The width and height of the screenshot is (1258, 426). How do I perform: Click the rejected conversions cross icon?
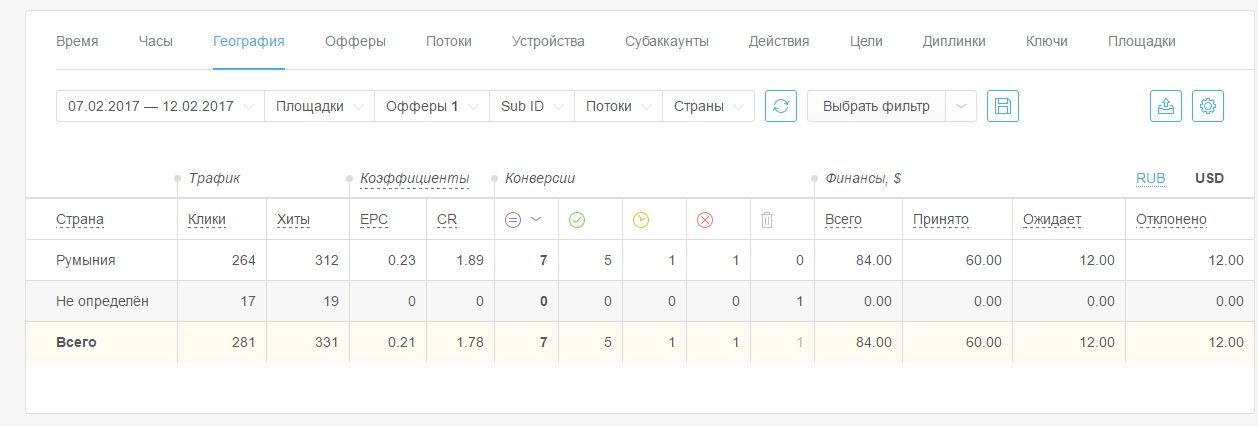click(x=704, y=220)
